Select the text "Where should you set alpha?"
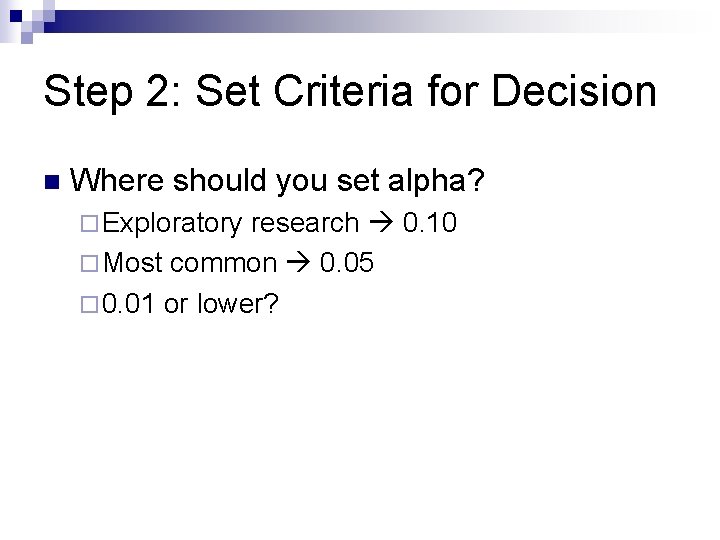 pos(279,181)
